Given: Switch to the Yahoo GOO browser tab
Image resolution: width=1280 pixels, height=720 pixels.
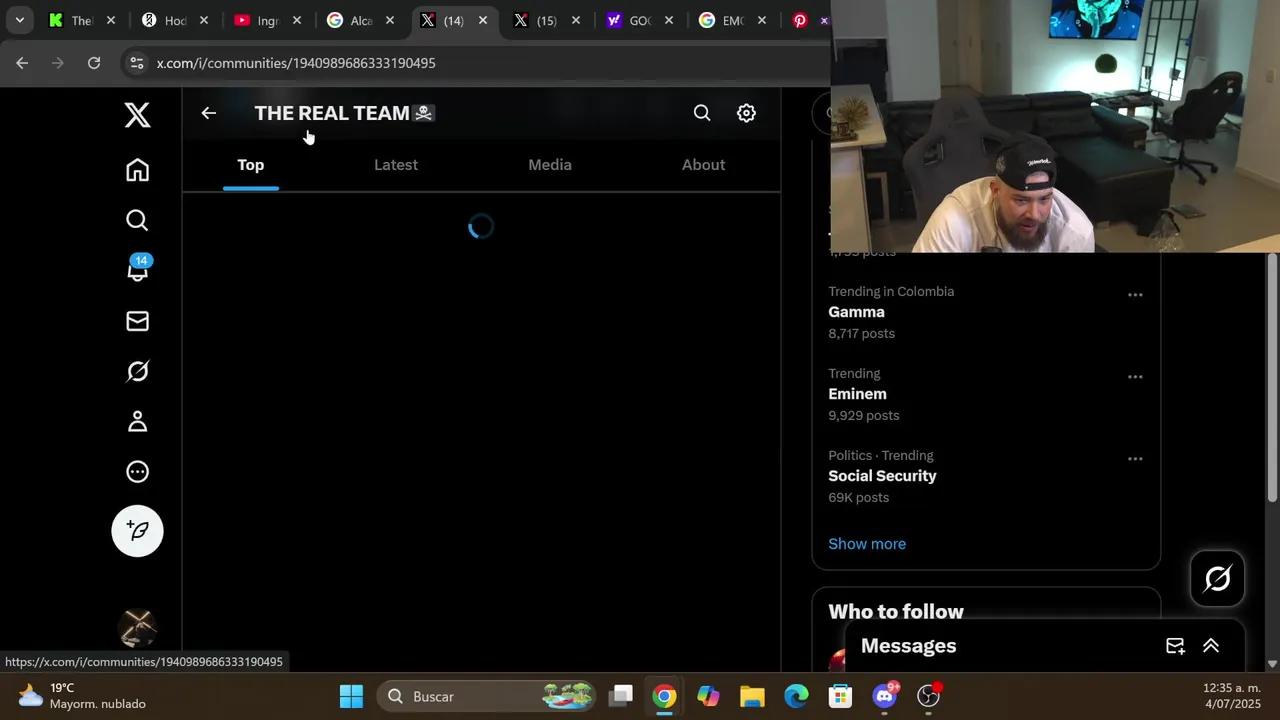Looking at the screenshot, I should [638, 20].
